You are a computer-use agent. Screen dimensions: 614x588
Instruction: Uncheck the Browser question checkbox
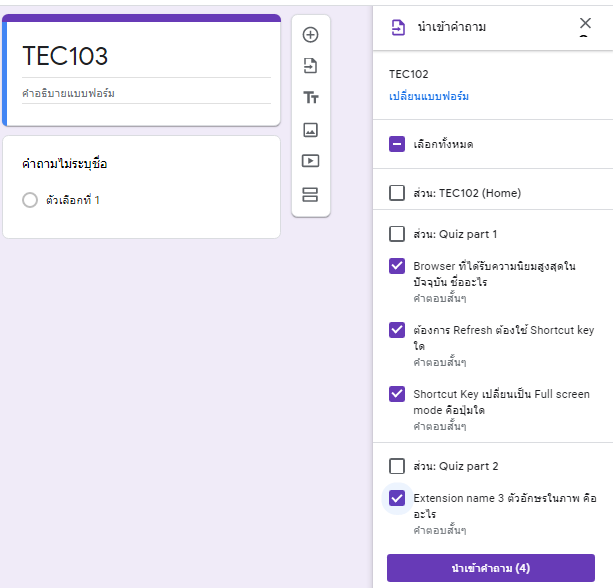coord(397,266)
